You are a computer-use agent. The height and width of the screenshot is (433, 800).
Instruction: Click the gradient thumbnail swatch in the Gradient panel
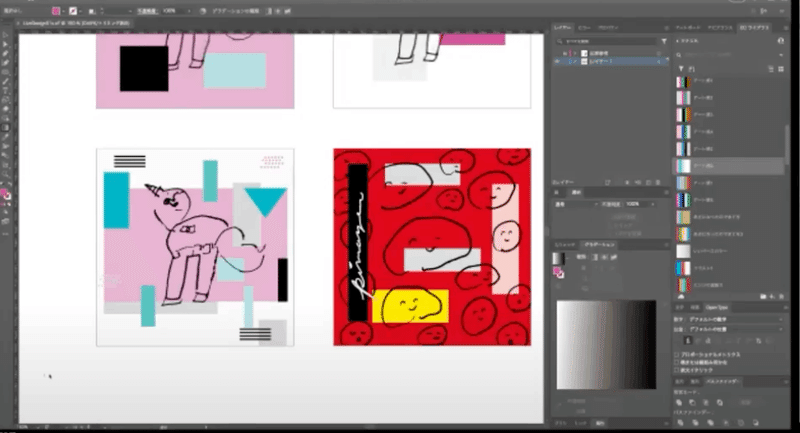(559, 258)
